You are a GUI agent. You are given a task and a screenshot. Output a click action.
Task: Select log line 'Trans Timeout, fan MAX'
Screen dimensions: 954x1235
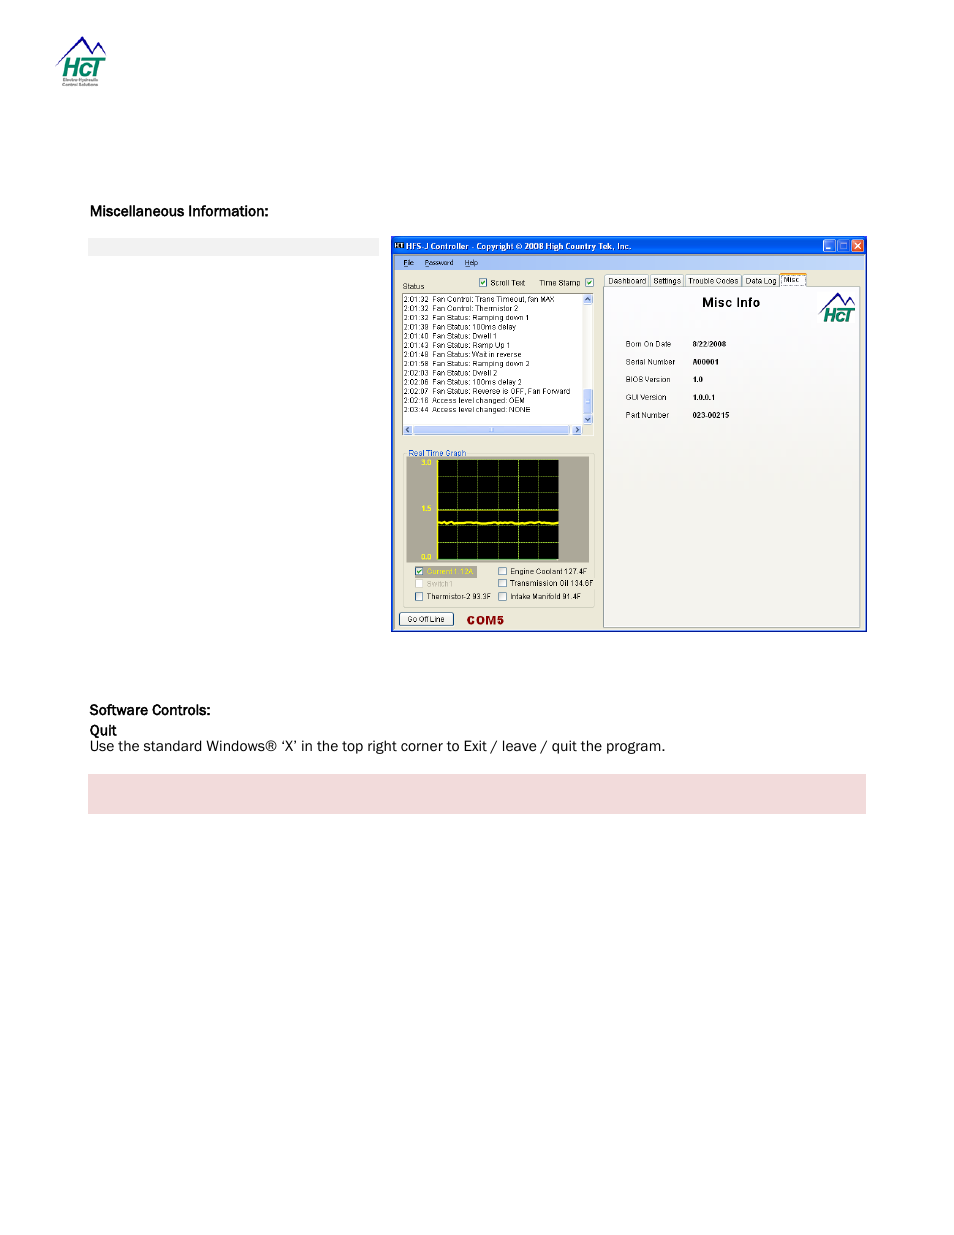pos(479,299)
